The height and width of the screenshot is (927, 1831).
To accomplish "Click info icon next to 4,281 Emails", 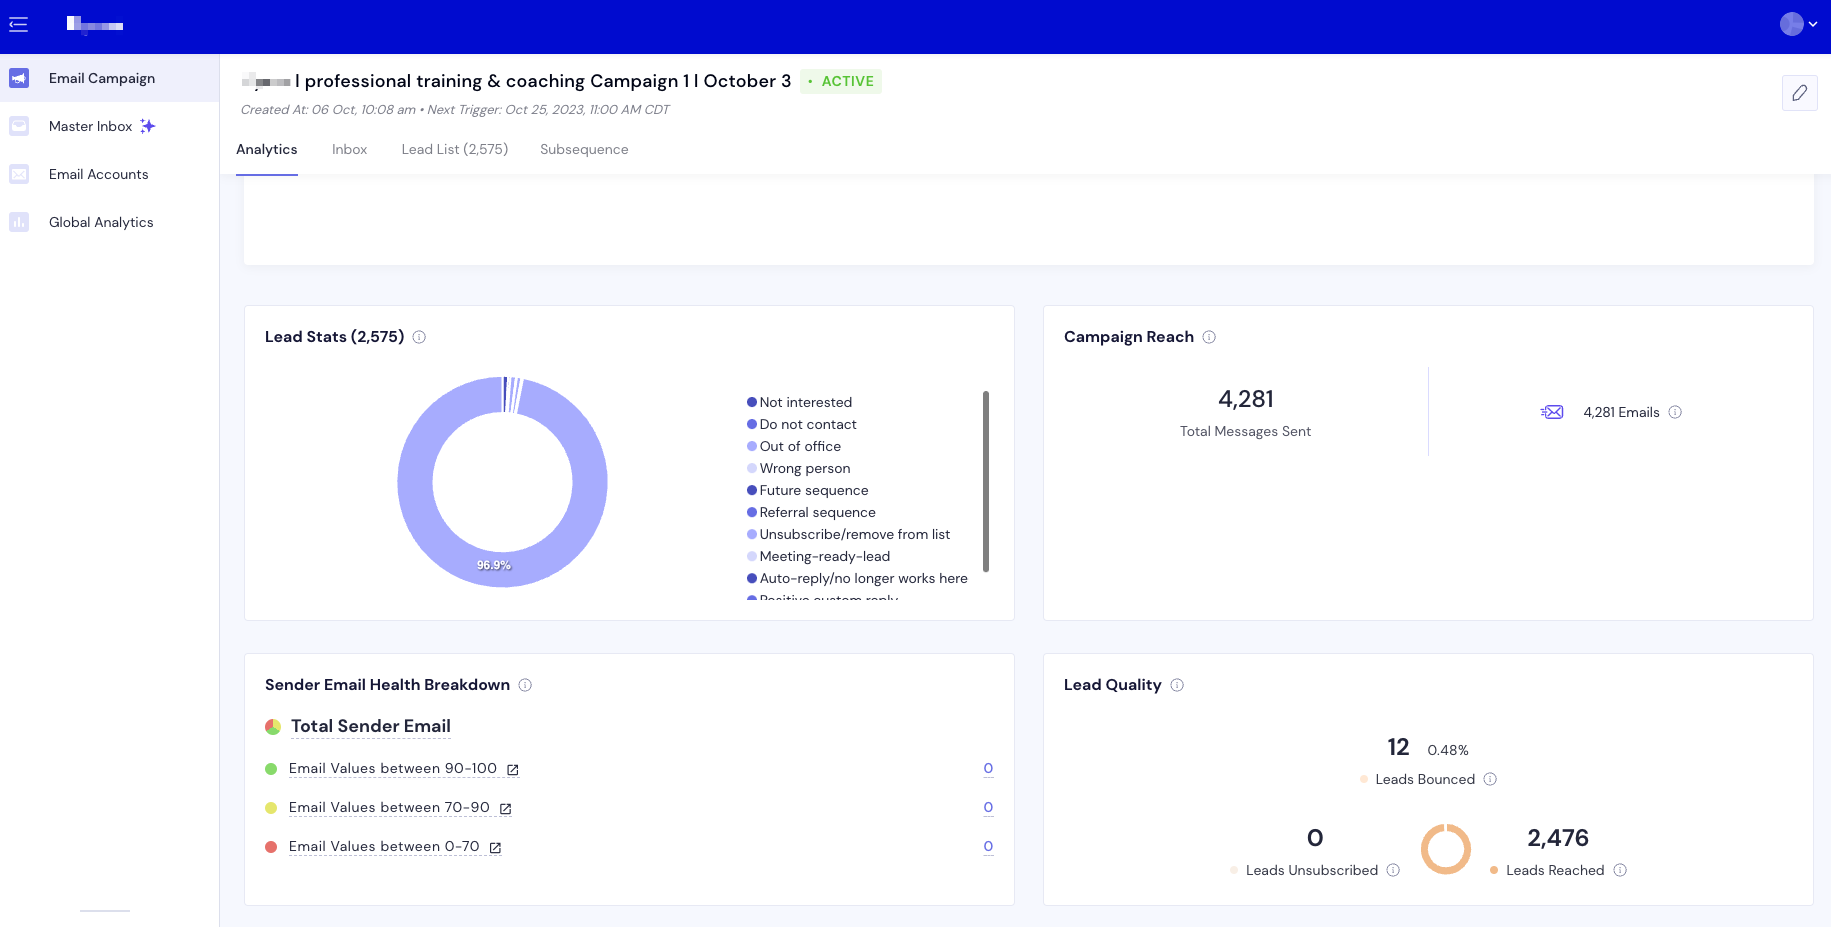I will tap(1675, 412).
